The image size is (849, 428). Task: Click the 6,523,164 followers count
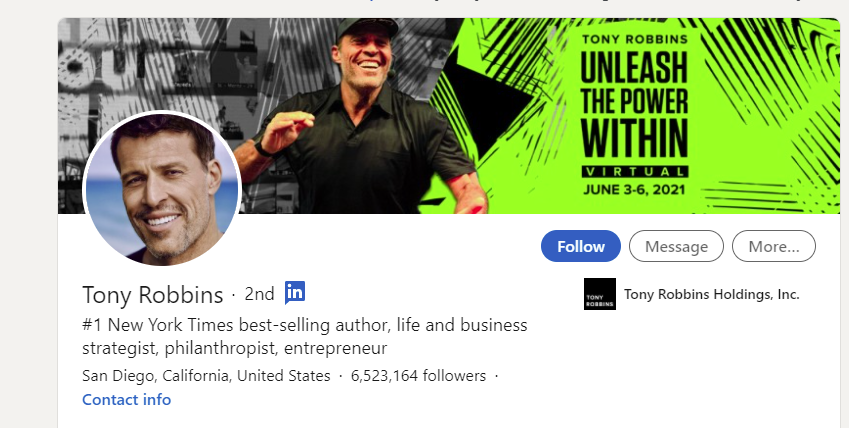coord(418,376)
